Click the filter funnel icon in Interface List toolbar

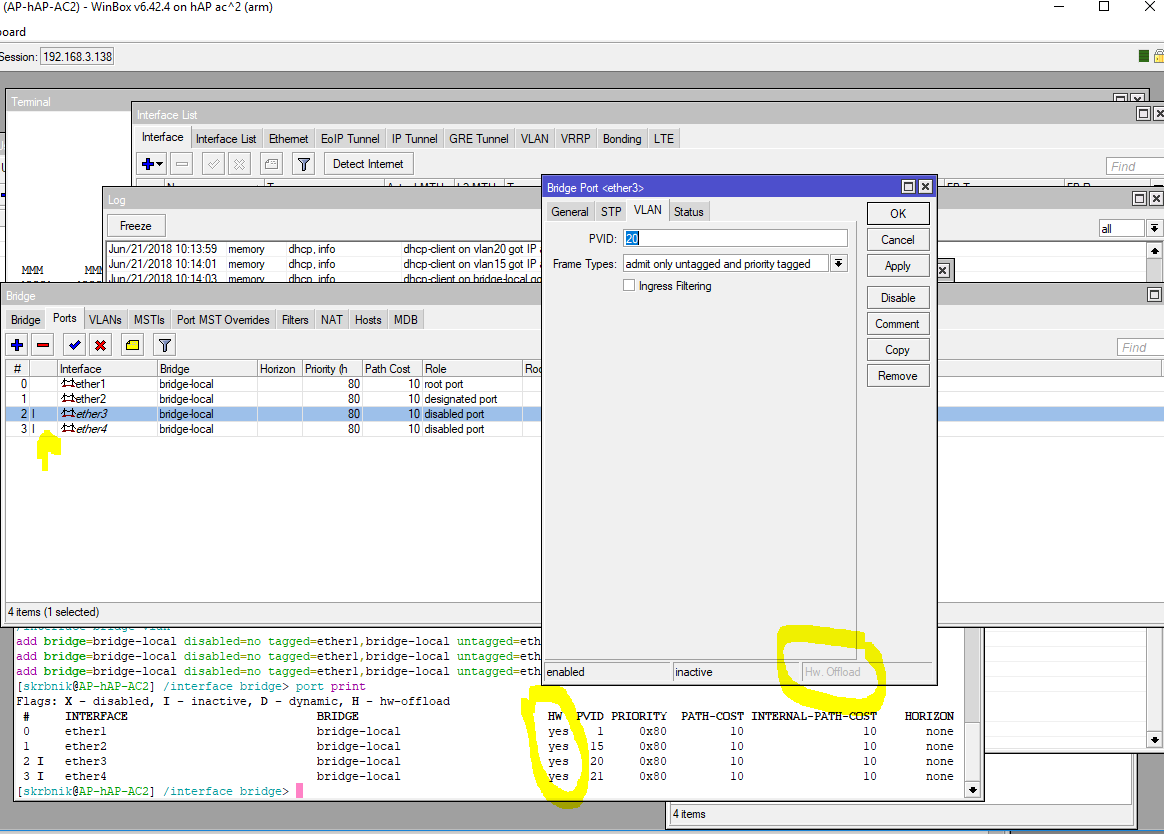[305, 164]
